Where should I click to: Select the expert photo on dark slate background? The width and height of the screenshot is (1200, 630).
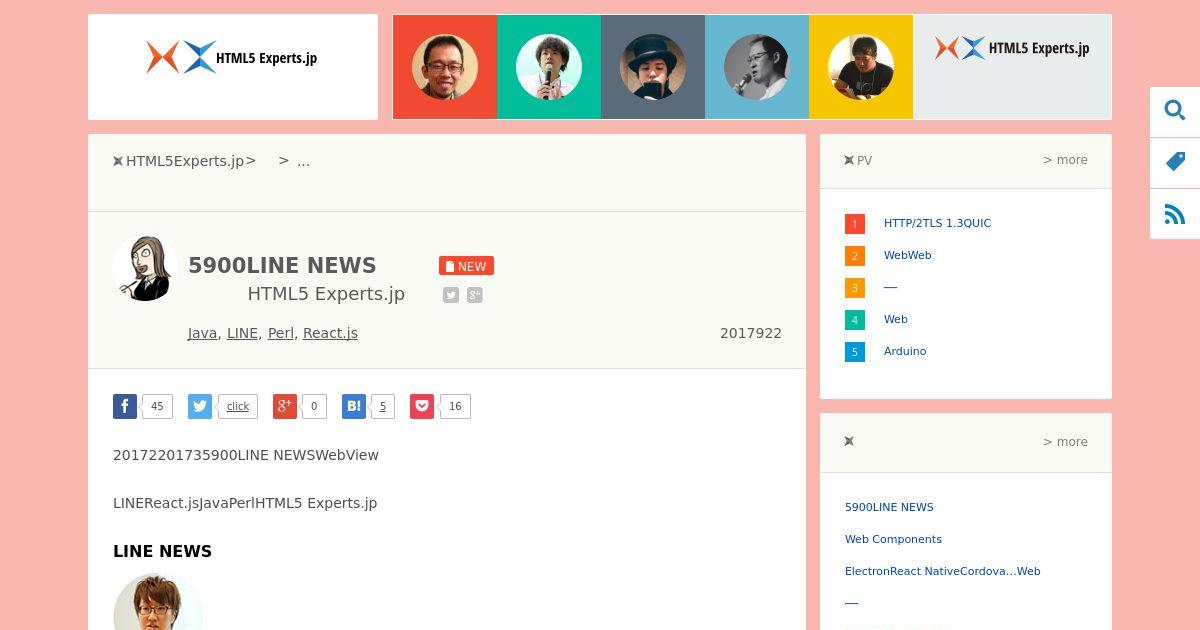click(x=653, y=67)
